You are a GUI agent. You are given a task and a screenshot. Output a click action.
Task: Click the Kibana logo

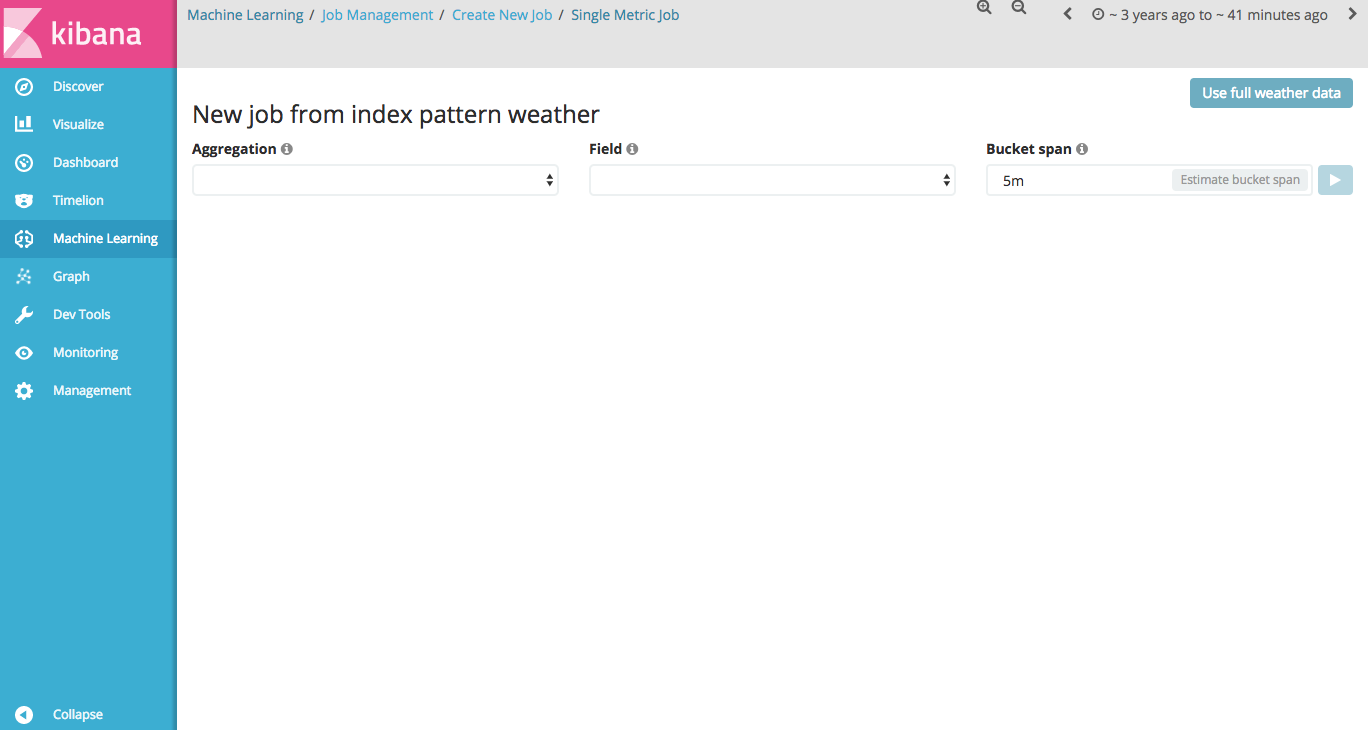(x=88, y=33)
